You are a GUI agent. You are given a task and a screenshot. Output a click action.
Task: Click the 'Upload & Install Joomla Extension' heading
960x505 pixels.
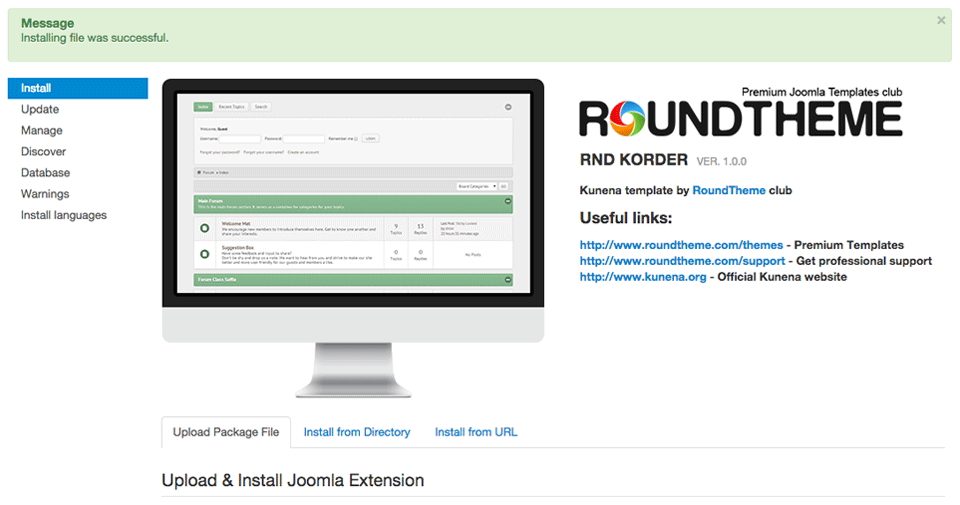click(x=293, y=481)
